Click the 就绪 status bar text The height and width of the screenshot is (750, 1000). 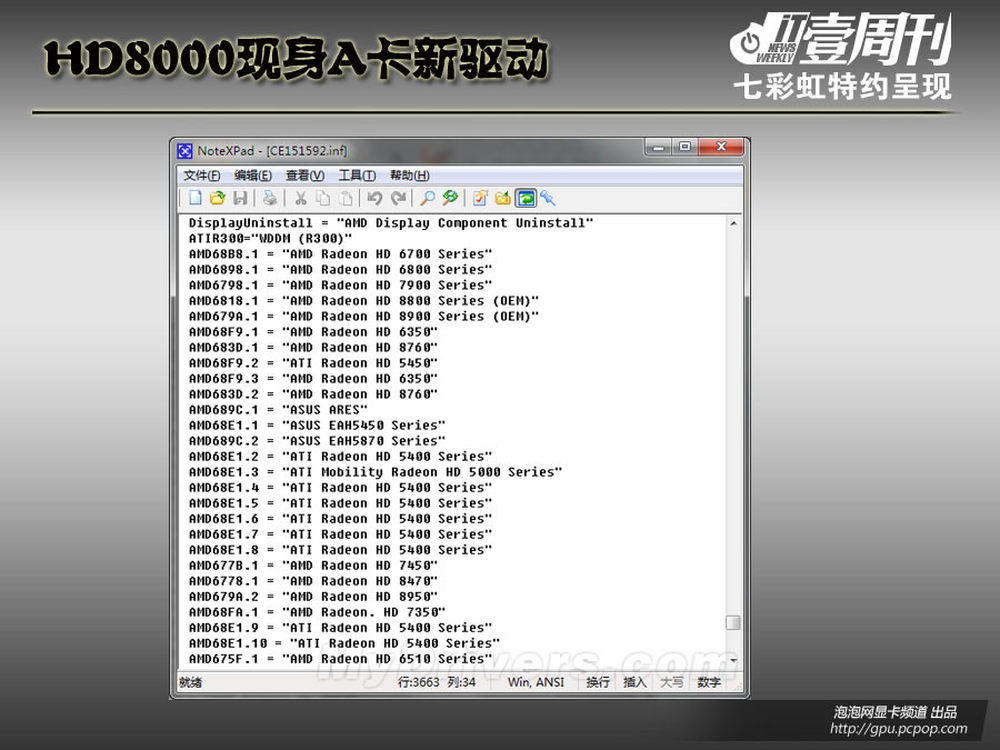tap(190, 682)
